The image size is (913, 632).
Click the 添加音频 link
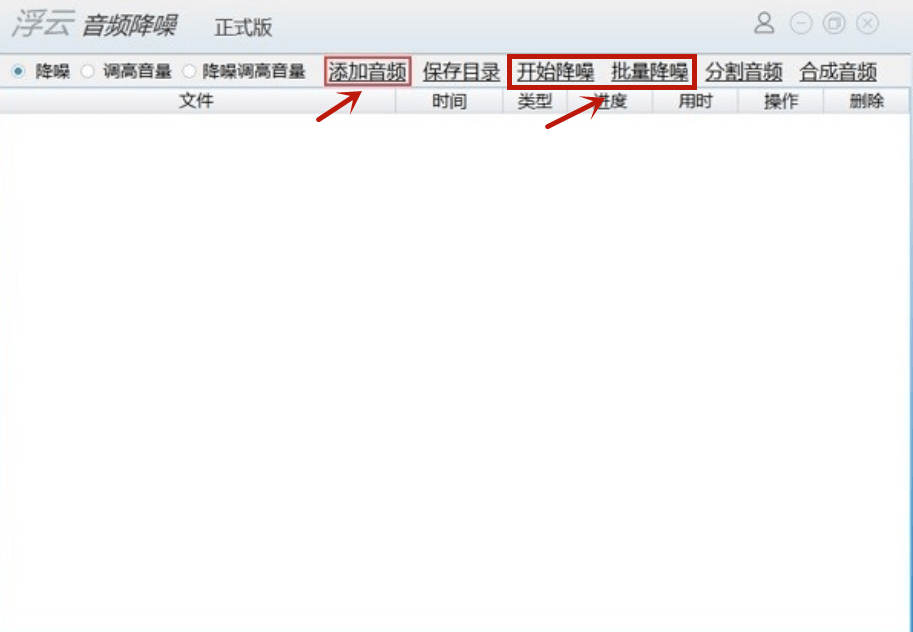[367, 72]
